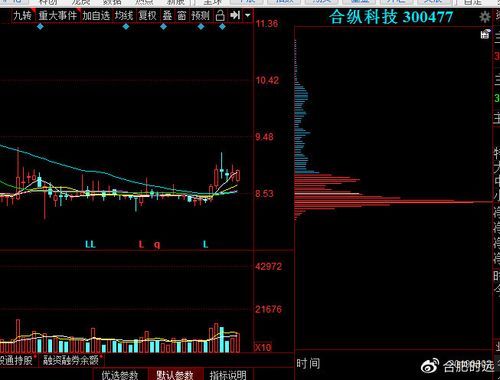Open the 重大事件 events list

tap(57, 15)
